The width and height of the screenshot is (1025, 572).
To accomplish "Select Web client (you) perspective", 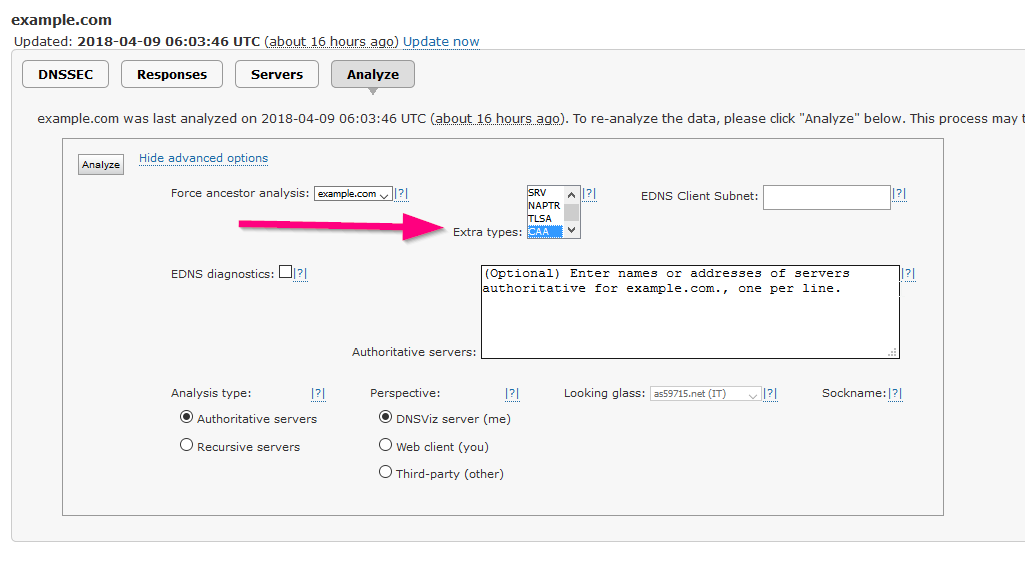I will tap(386, 445).
